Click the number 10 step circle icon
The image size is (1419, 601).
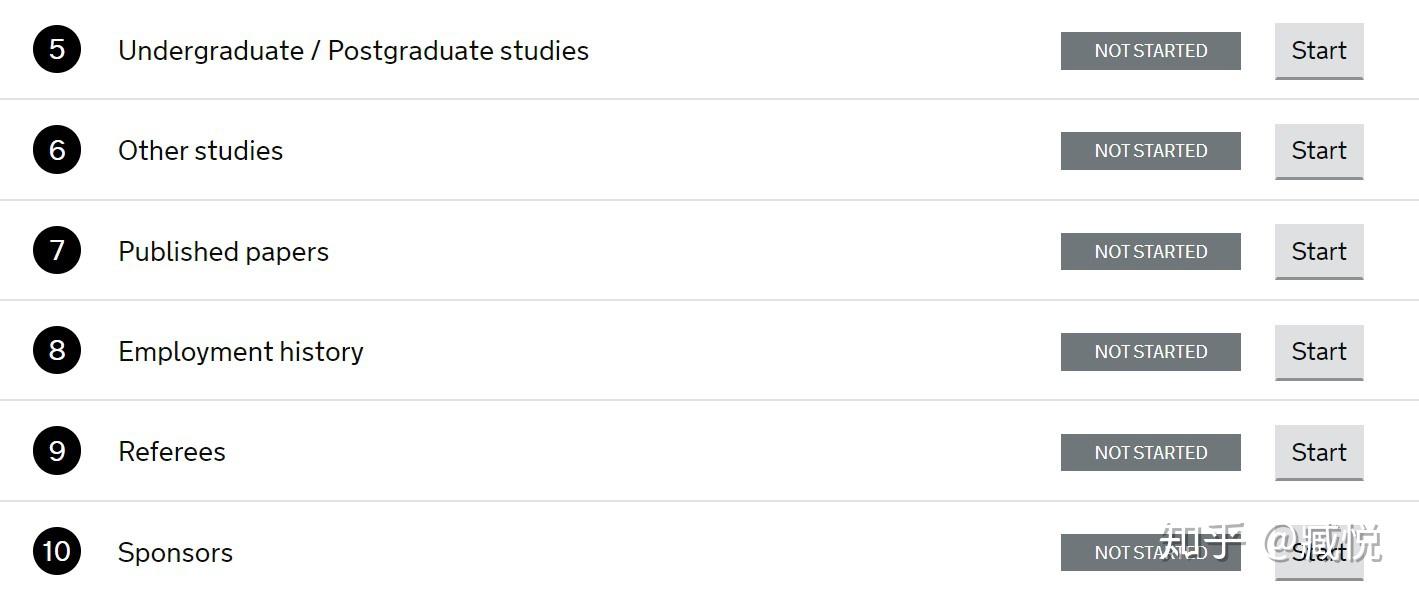[x=56, y=552]
